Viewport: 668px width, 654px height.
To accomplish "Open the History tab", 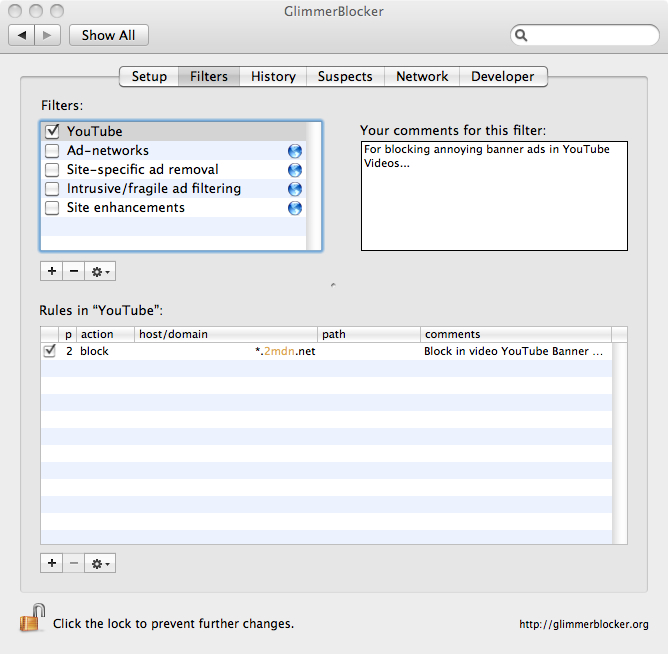I will pyautogui.click(x=273, y=76).
